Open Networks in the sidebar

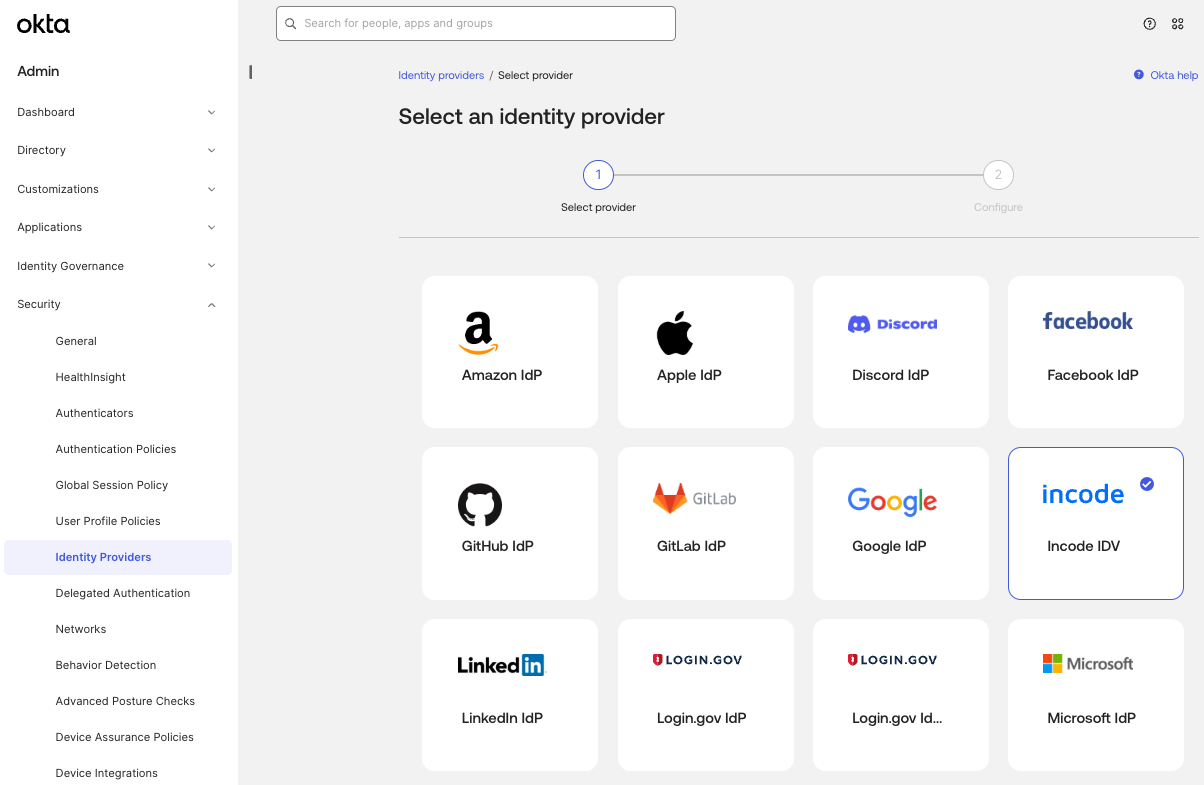click(x=81, y=629)
